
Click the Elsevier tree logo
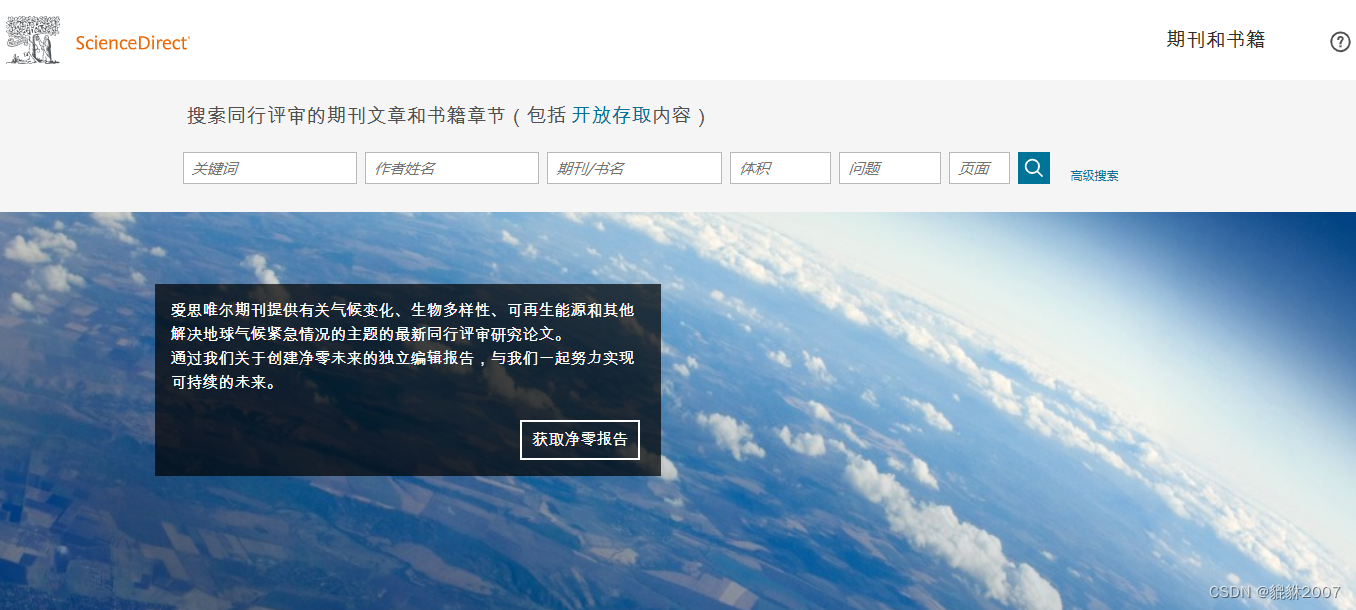pyautogui.click(x=33, y=40)
